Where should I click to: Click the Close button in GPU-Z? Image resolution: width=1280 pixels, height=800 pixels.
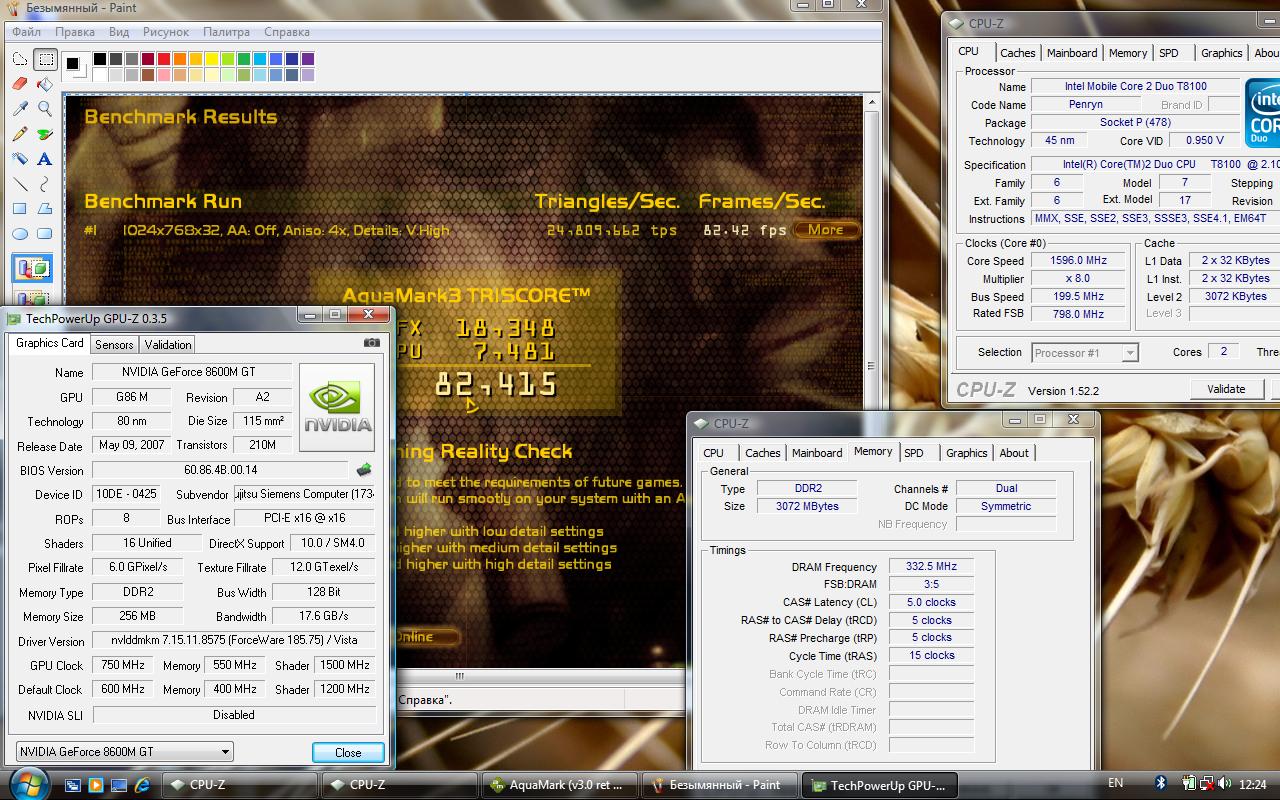point(348,752)
